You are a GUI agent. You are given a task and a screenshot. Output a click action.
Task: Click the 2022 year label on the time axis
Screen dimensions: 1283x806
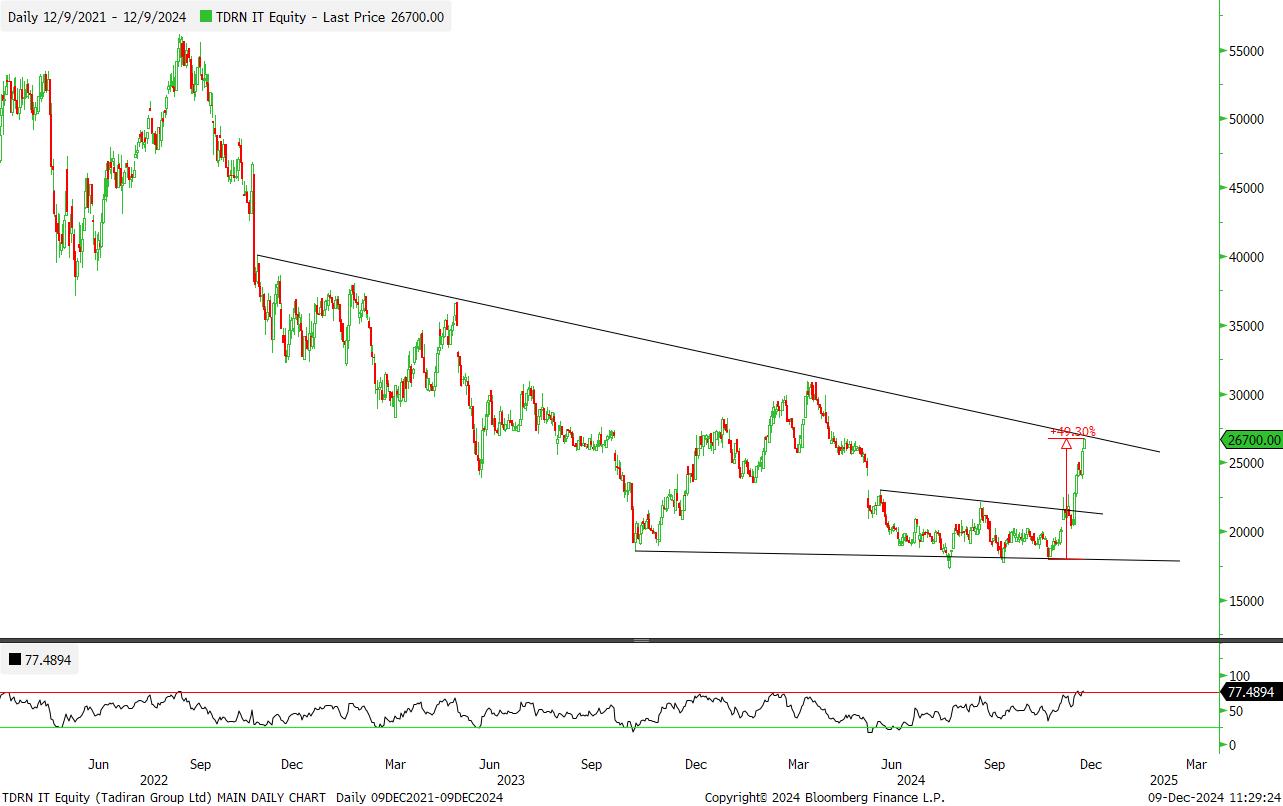click(154, 780)
